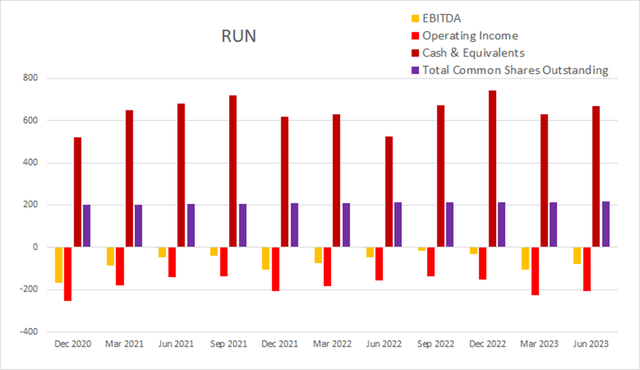The width and height of the screenshot is (640, 370).
Task: Click the Sep 2022 axis label
Action: 436,344
